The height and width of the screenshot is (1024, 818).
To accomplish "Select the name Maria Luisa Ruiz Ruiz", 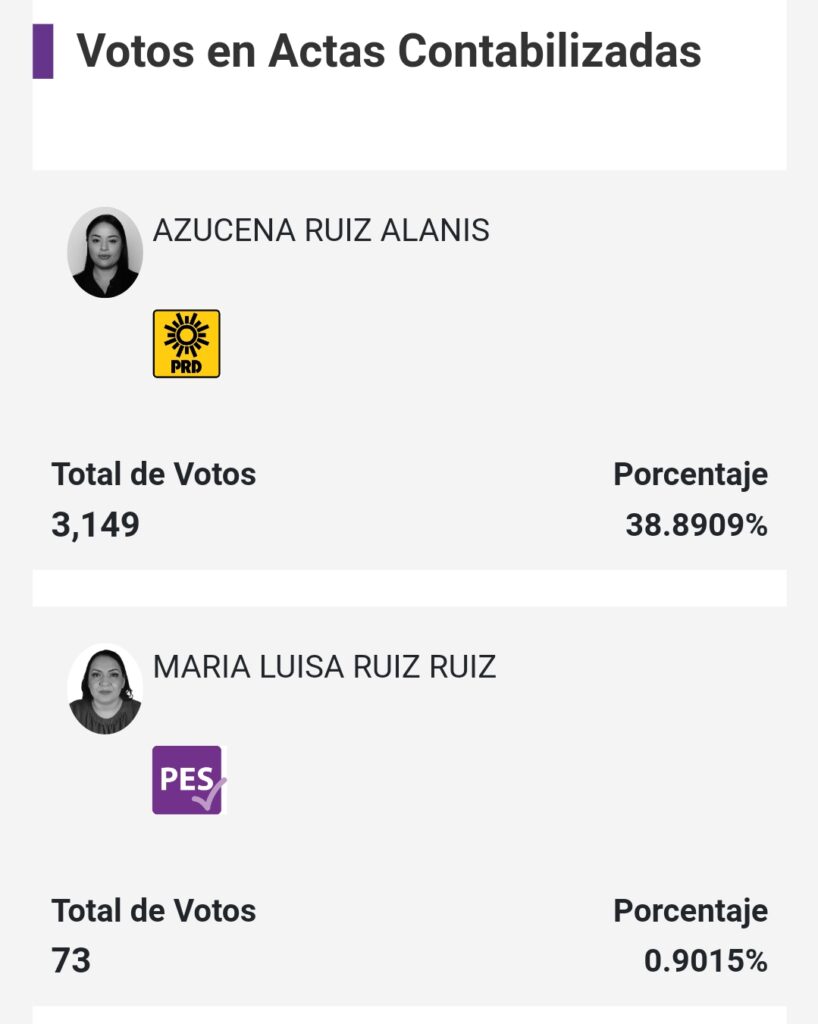I will [324, 667].
